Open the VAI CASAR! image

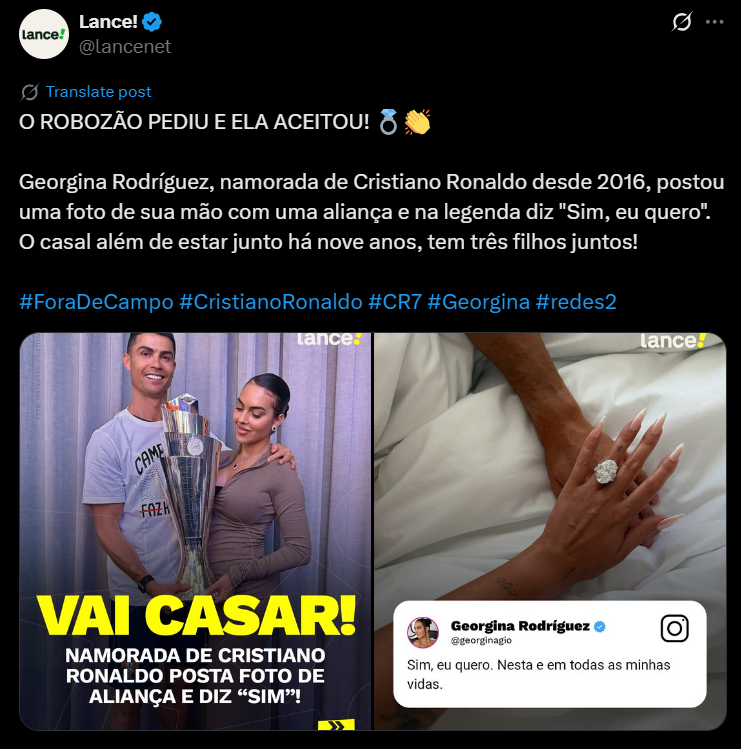tap(195, 531)
